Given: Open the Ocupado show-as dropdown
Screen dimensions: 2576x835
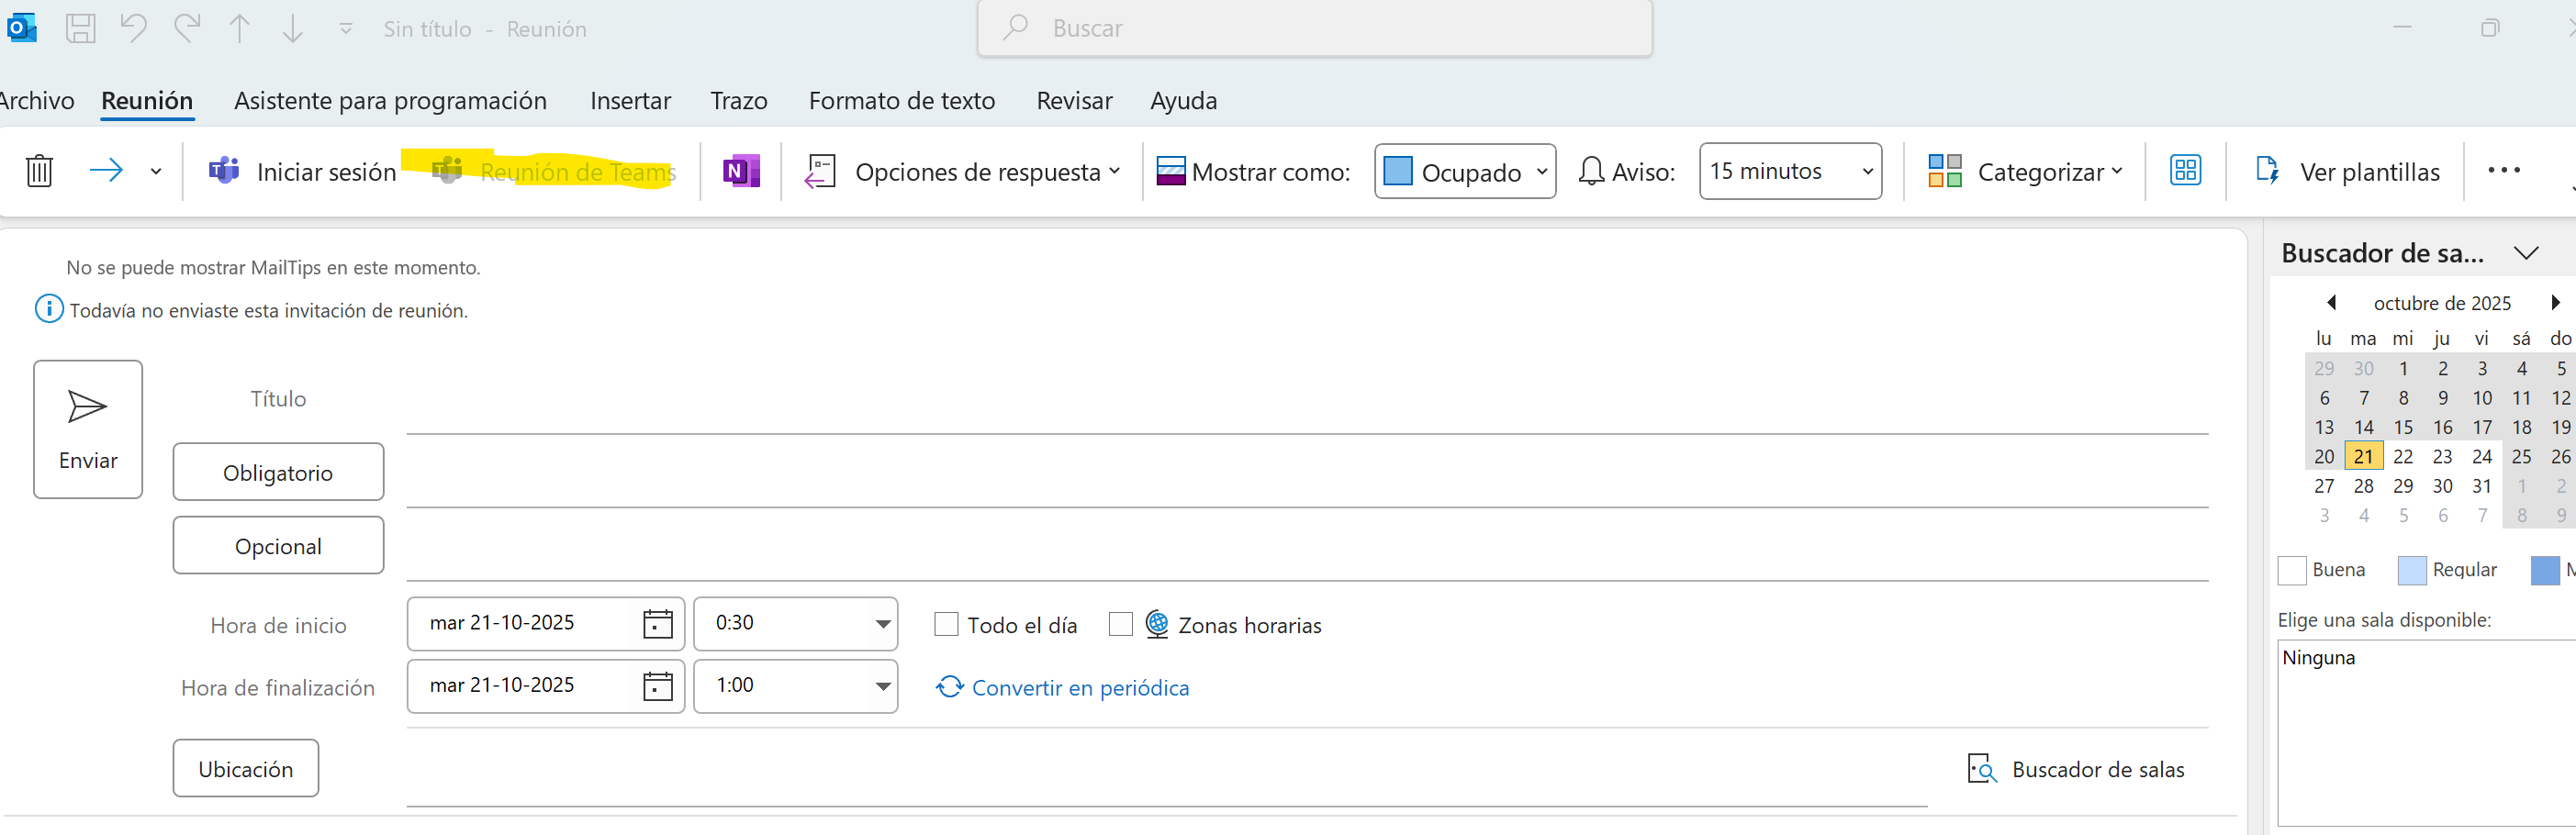Looking at the screenshot, I should click(x=1465, y=171).
